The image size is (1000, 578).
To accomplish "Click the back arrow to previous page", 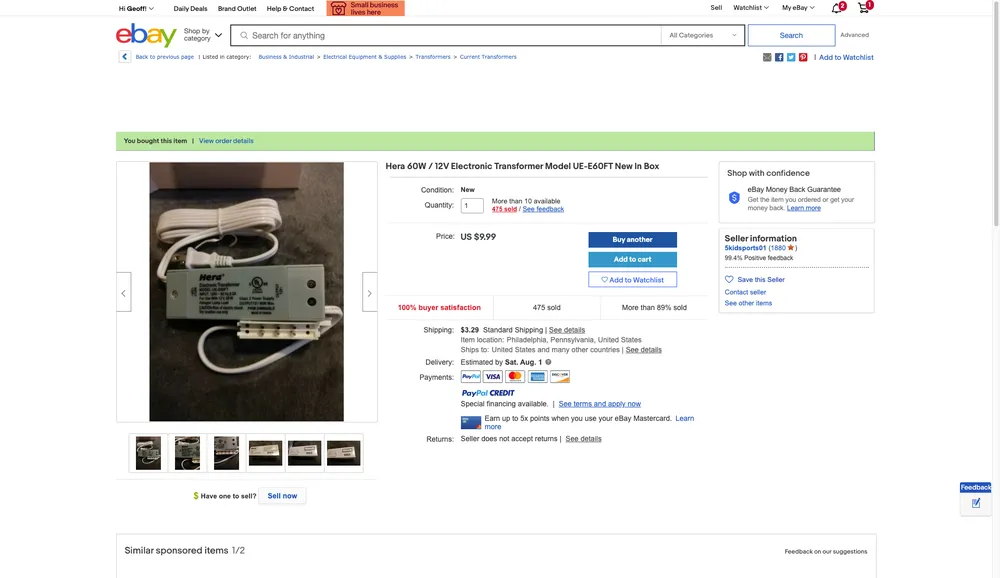I will point(124,57).
